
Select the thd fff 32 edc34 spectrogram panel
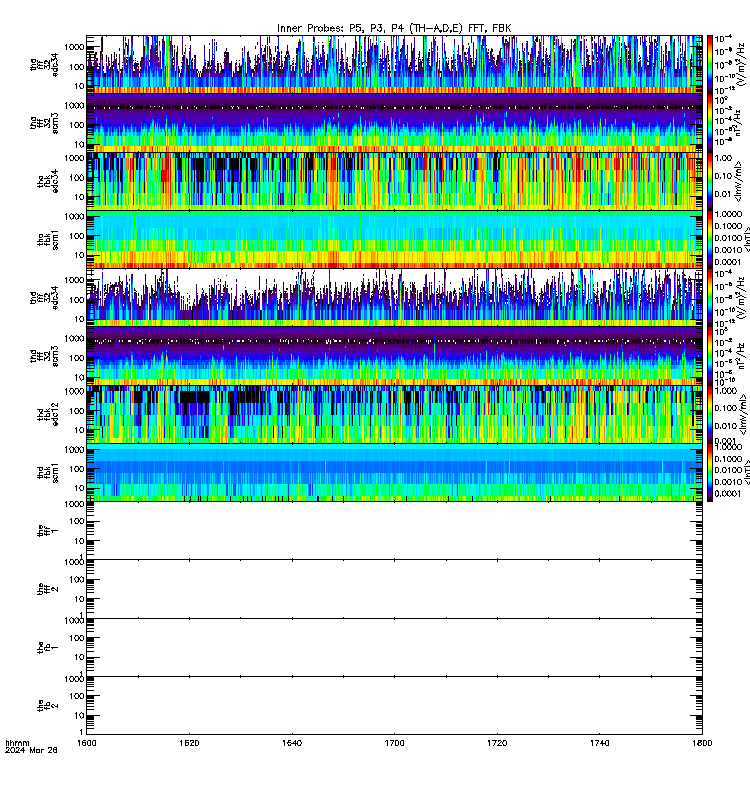click(x=394, y=297)
